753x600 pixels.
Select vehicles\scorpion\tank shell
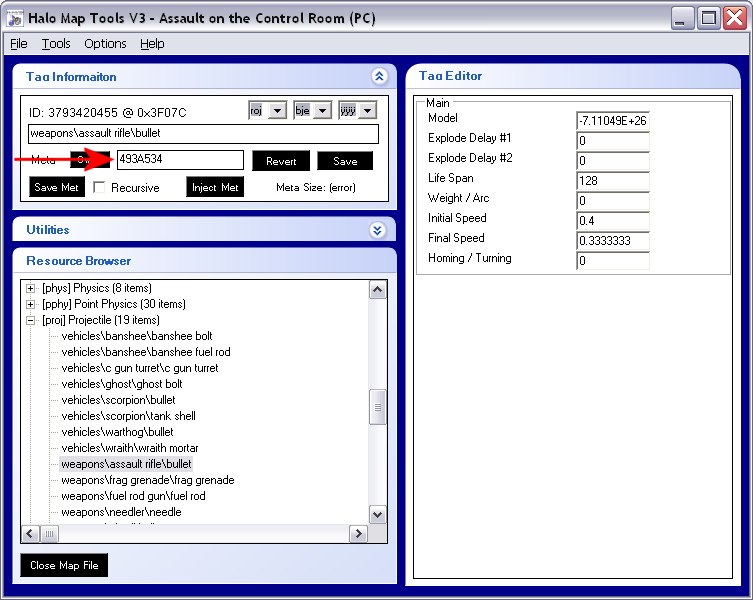point(128,416)
